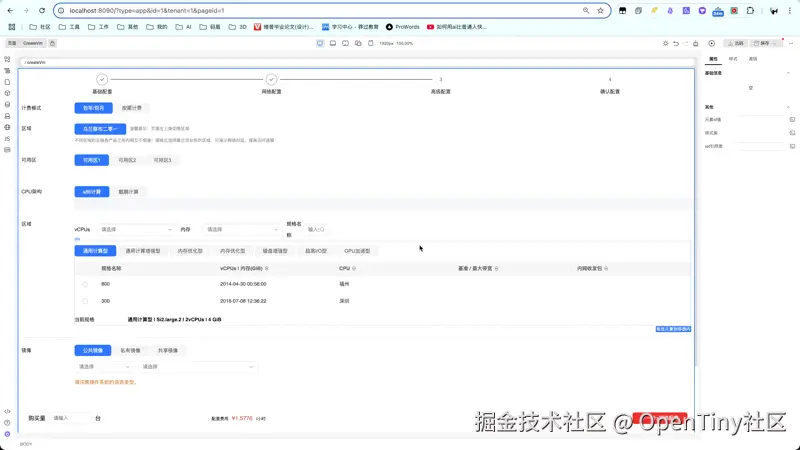Select the I/O spec type tab
This screenshot has height=450, width=800.
point(316,251)
